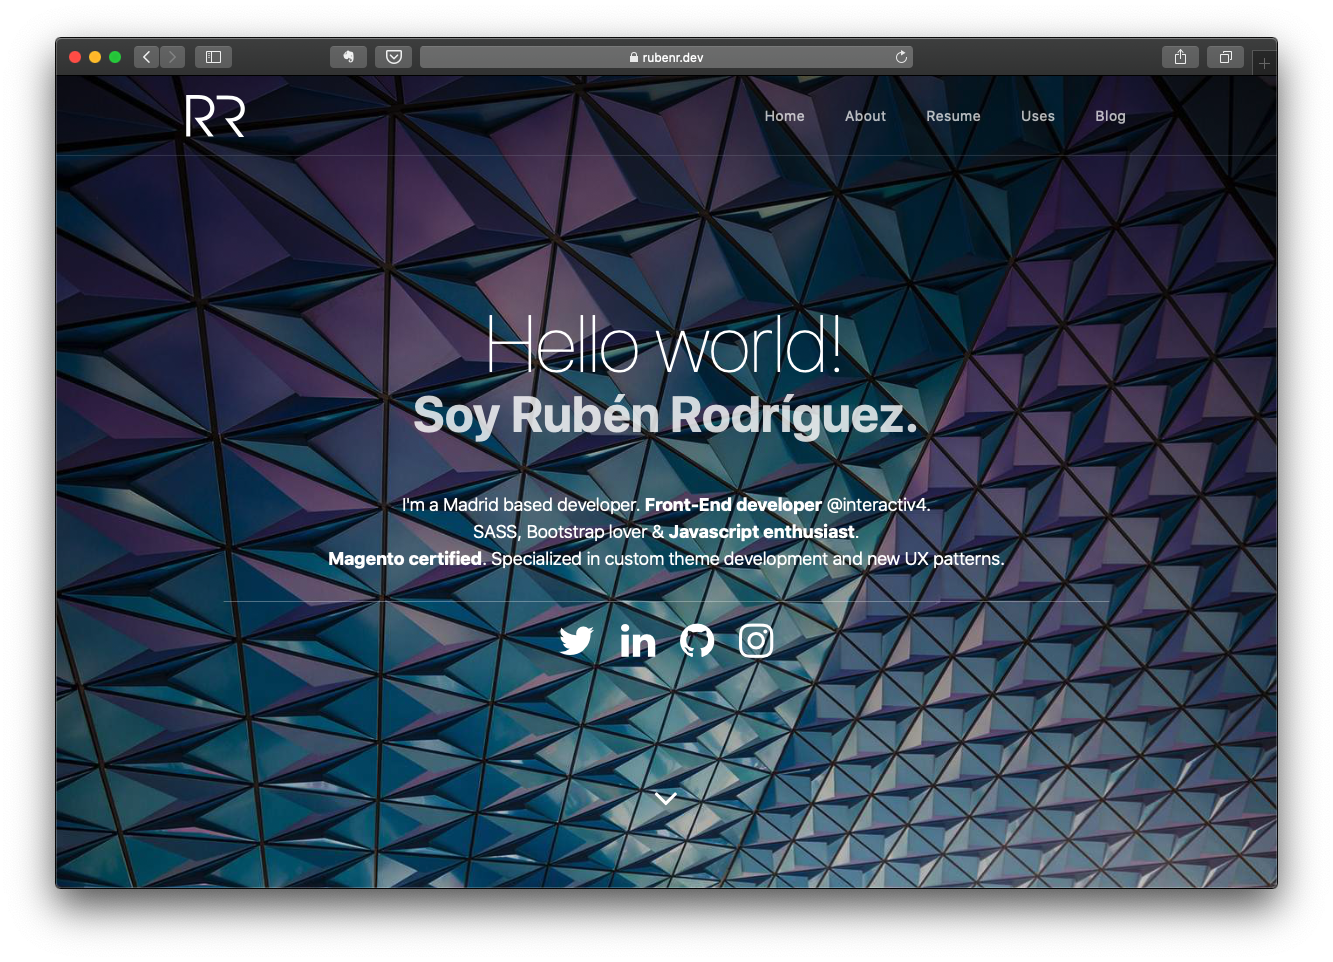Click the rubenr.dev address bar
1333x962 pixels.
(x=666, y=57)
